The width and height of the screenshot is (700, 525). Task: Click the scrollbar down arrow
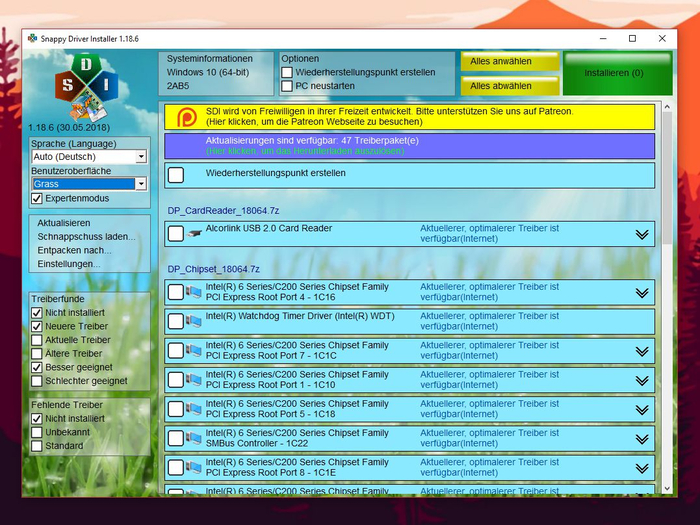coord(667,489)
